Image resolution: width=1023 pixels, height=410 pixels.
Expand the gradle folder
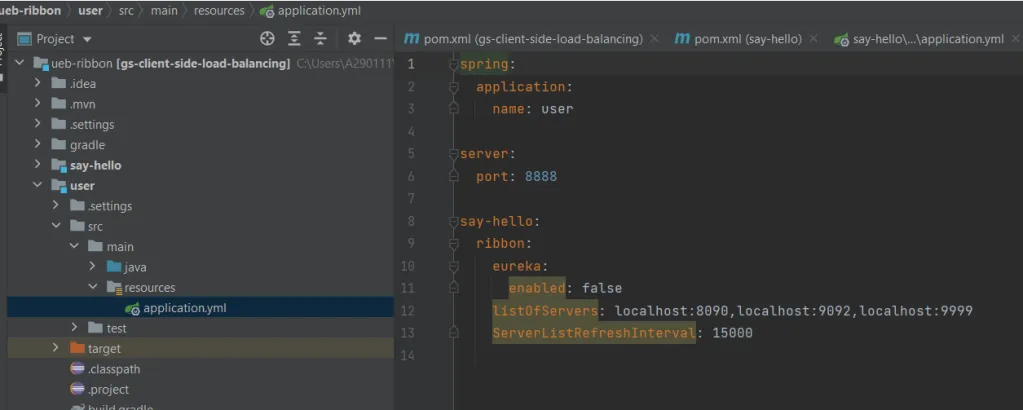37,144
